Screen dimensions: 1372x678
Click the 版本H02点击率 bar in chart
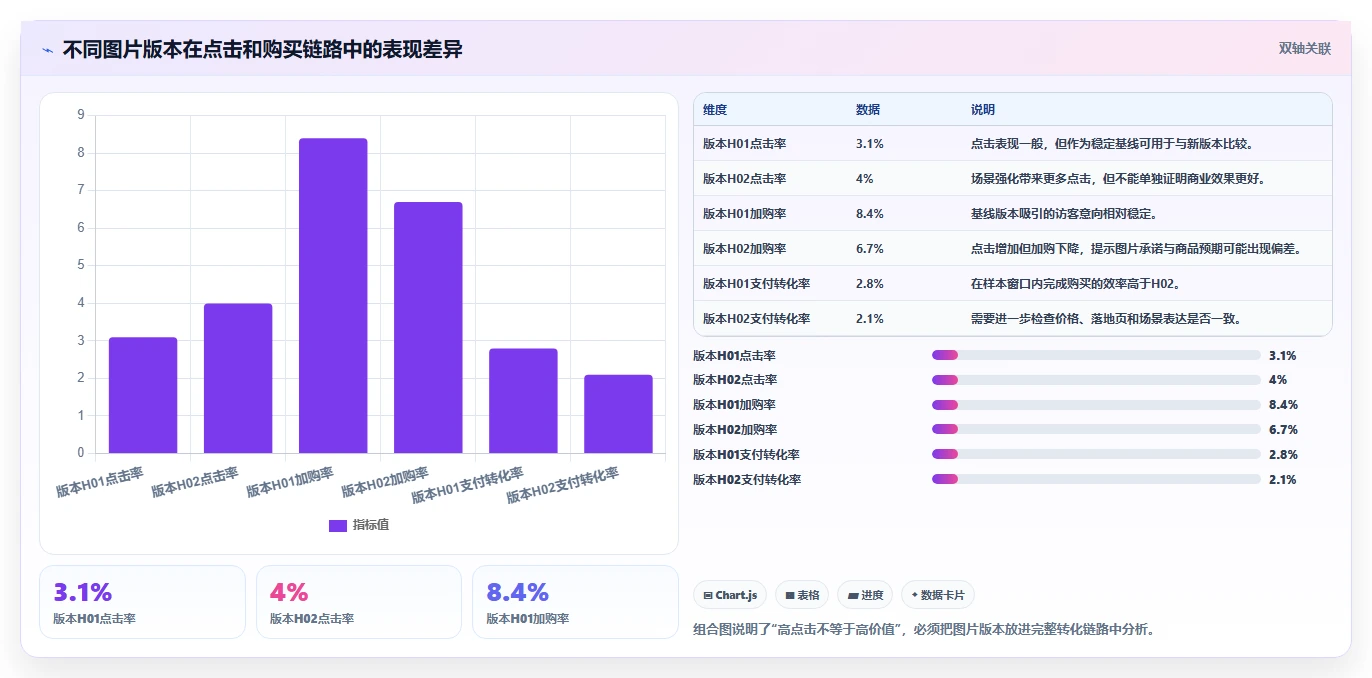(x=238, y=378)
